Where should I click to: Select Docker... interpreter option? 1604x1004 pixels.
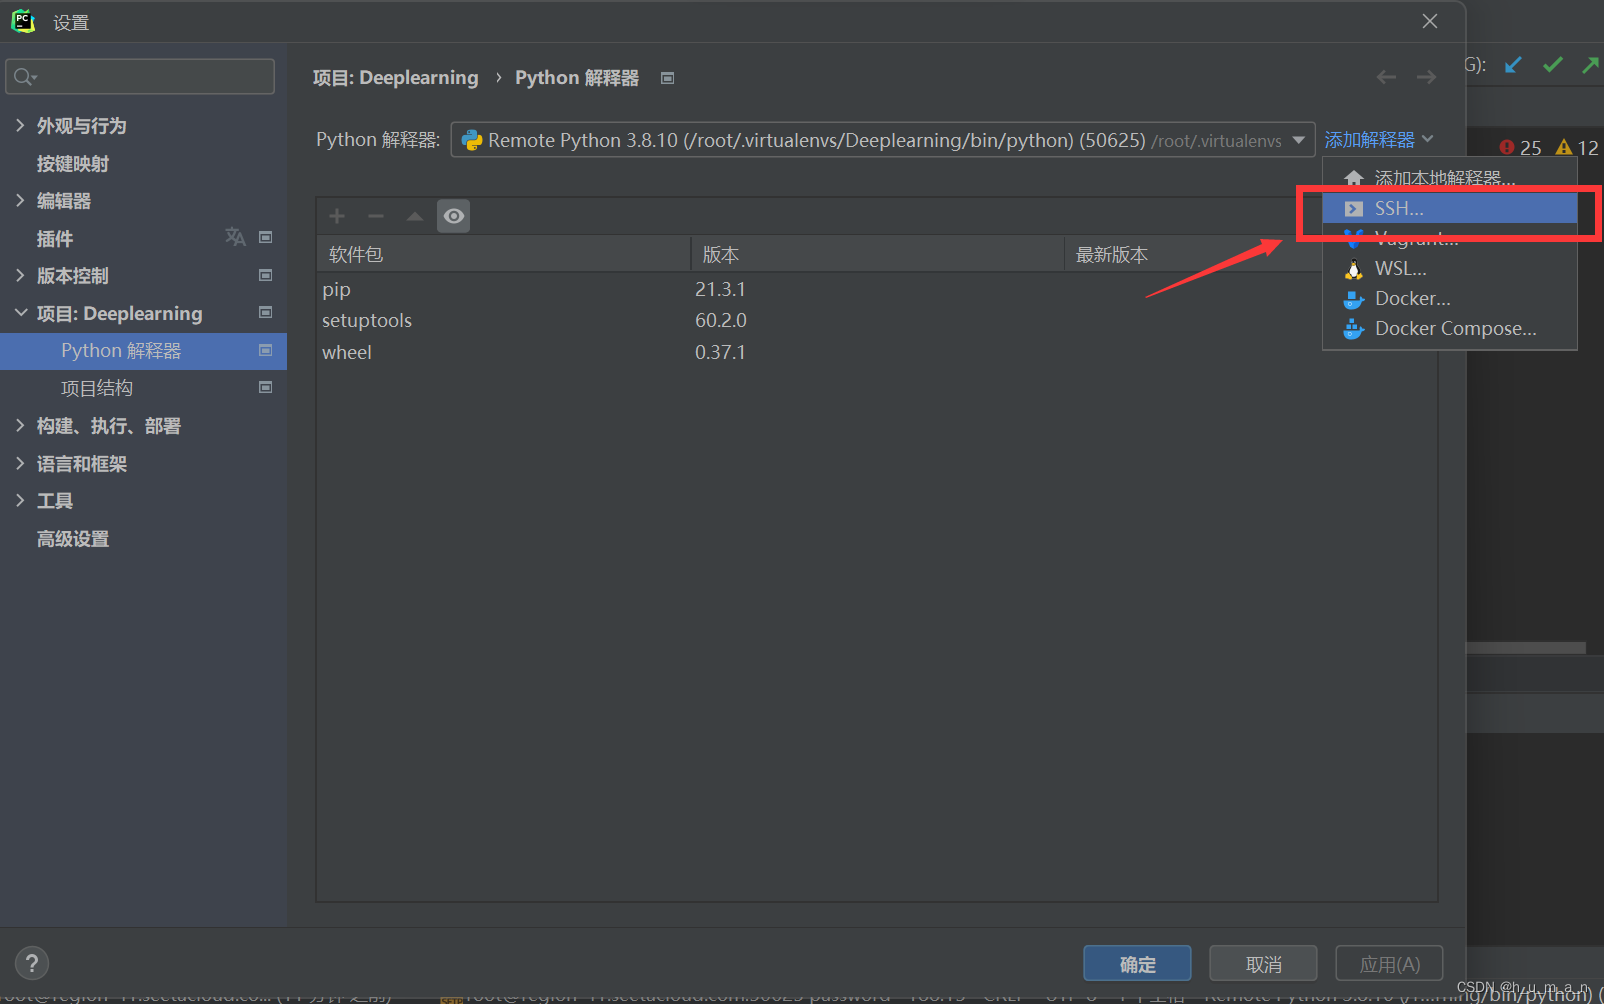click(1450, 298)
